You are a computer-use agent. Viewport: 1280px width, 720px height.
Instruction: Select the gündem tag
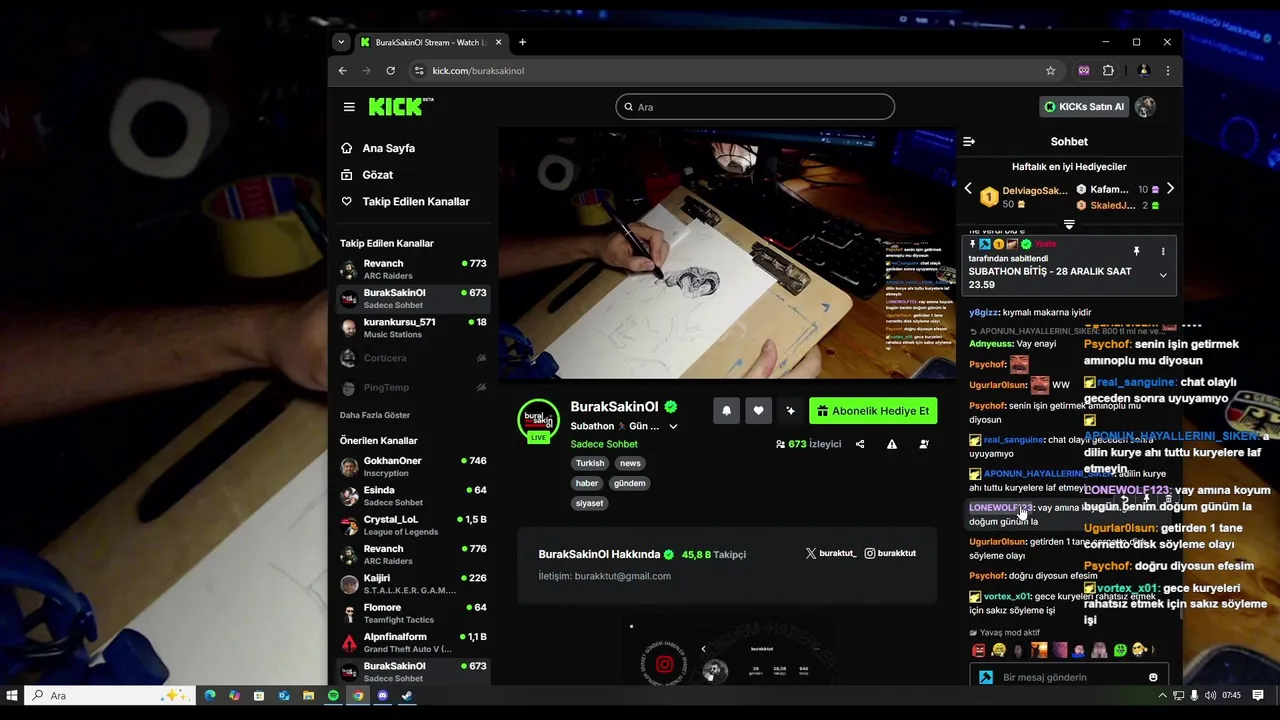(x=630, y=483)
